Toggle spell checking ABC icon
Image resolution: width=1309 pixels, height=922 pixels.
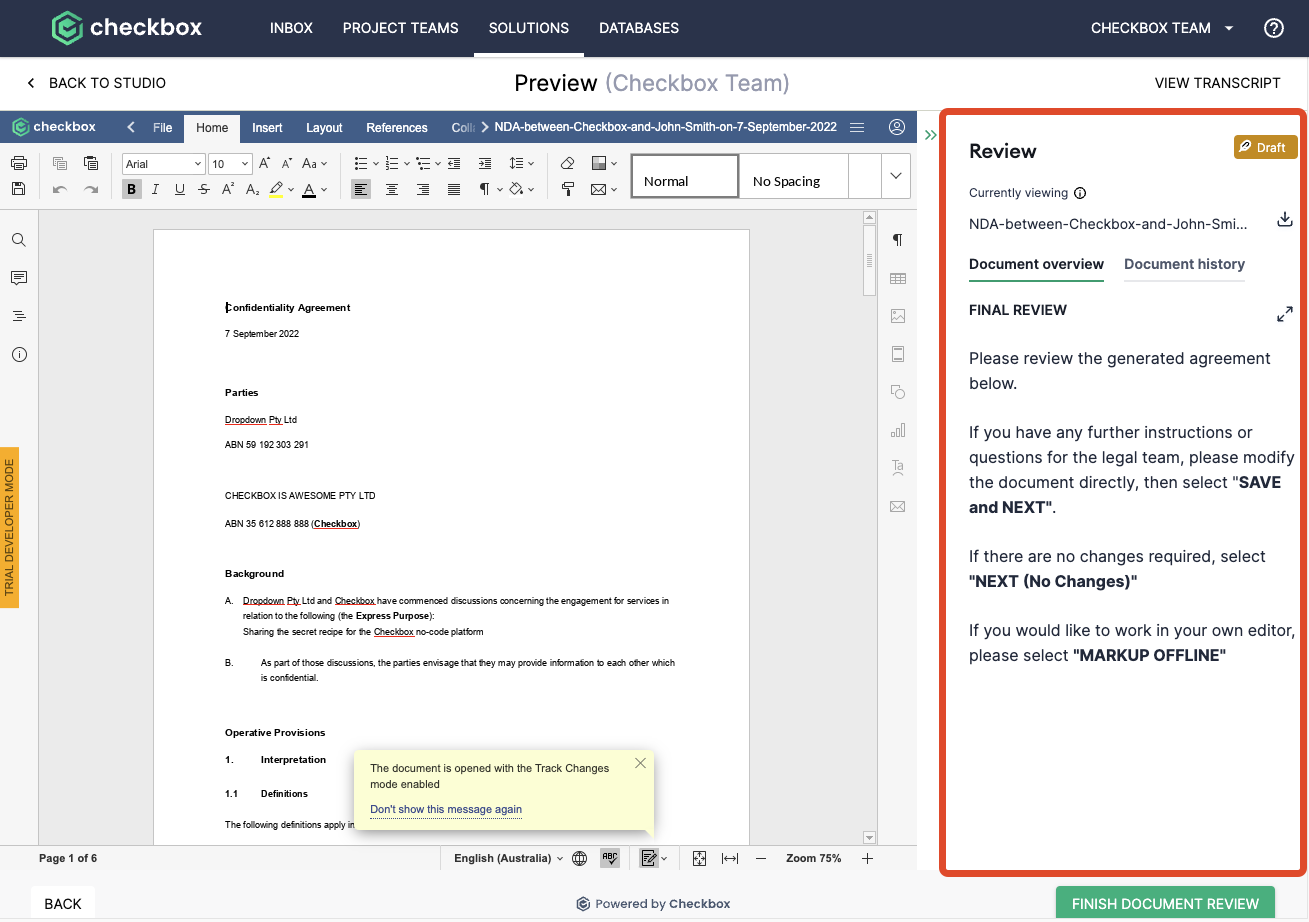pyautogui.click(x=609, y=858)
